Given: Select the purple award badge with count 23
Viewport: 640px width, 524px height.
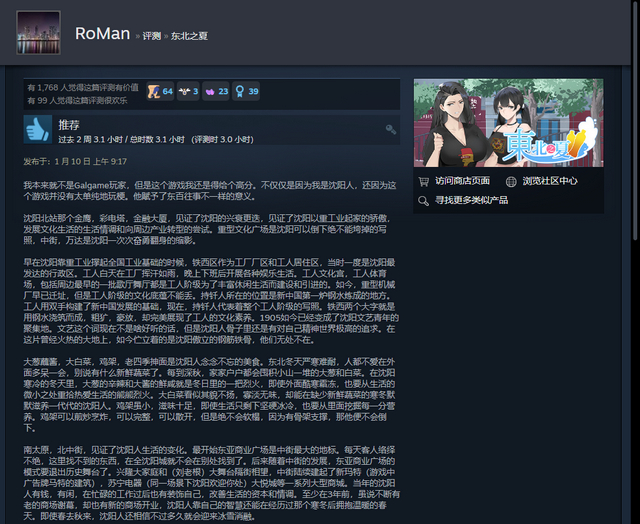Looking at the screenshot, I should pos(216,91).
